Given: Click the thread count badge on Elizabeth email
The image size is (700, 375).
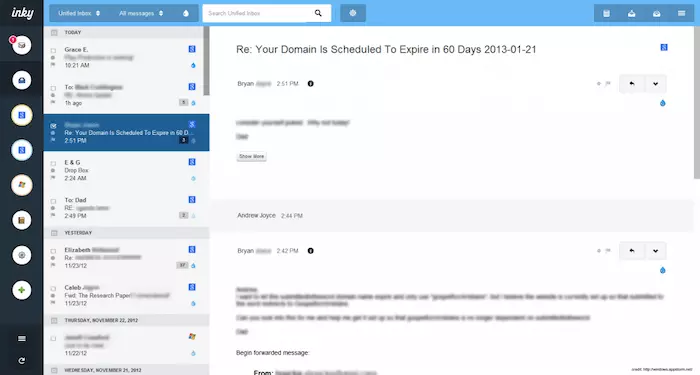Looking at the screenshot, I should [182, 265].
